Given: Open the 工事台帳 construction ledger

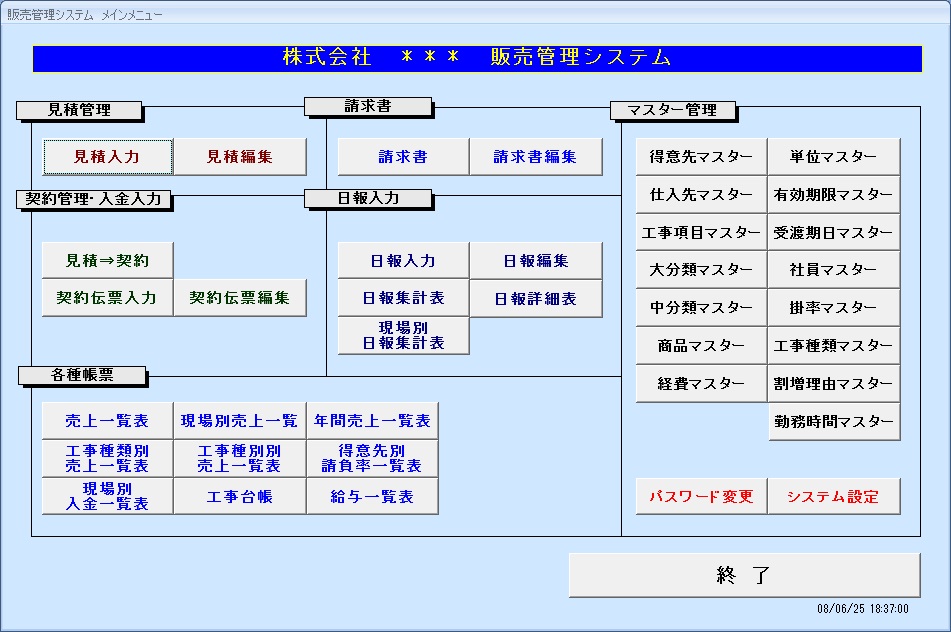Looking at the screenshot, I should click(x=240, y=497).
